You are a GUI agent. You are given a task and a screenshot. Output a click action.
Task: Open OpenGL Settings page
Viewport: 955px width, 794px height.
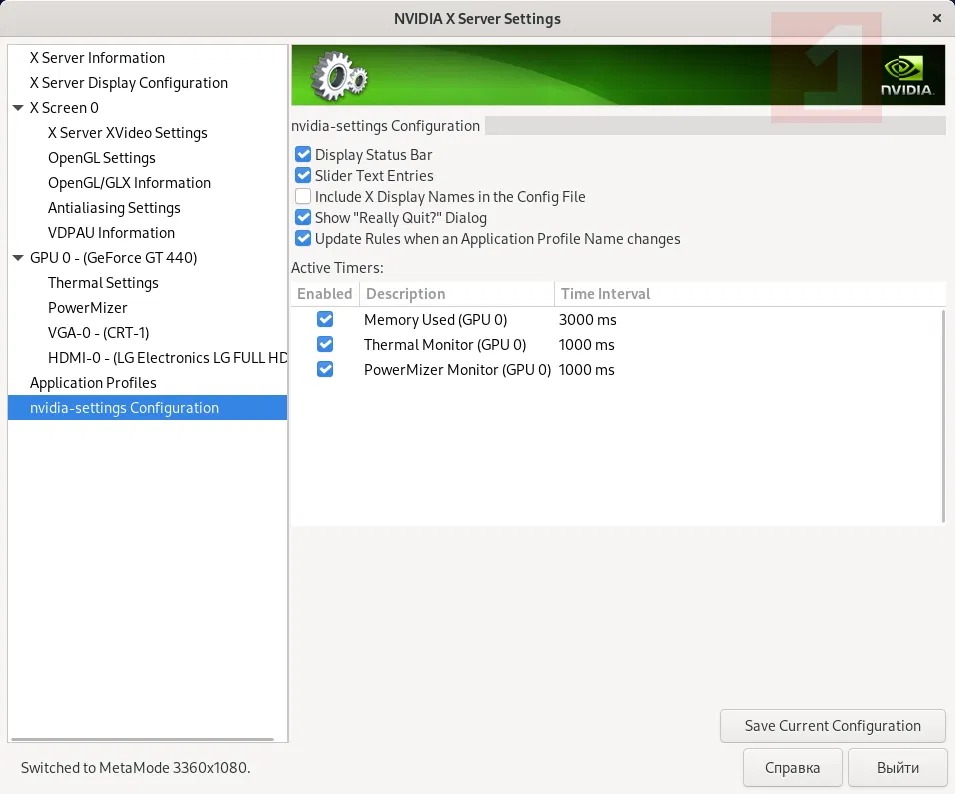tap(102, 158)
